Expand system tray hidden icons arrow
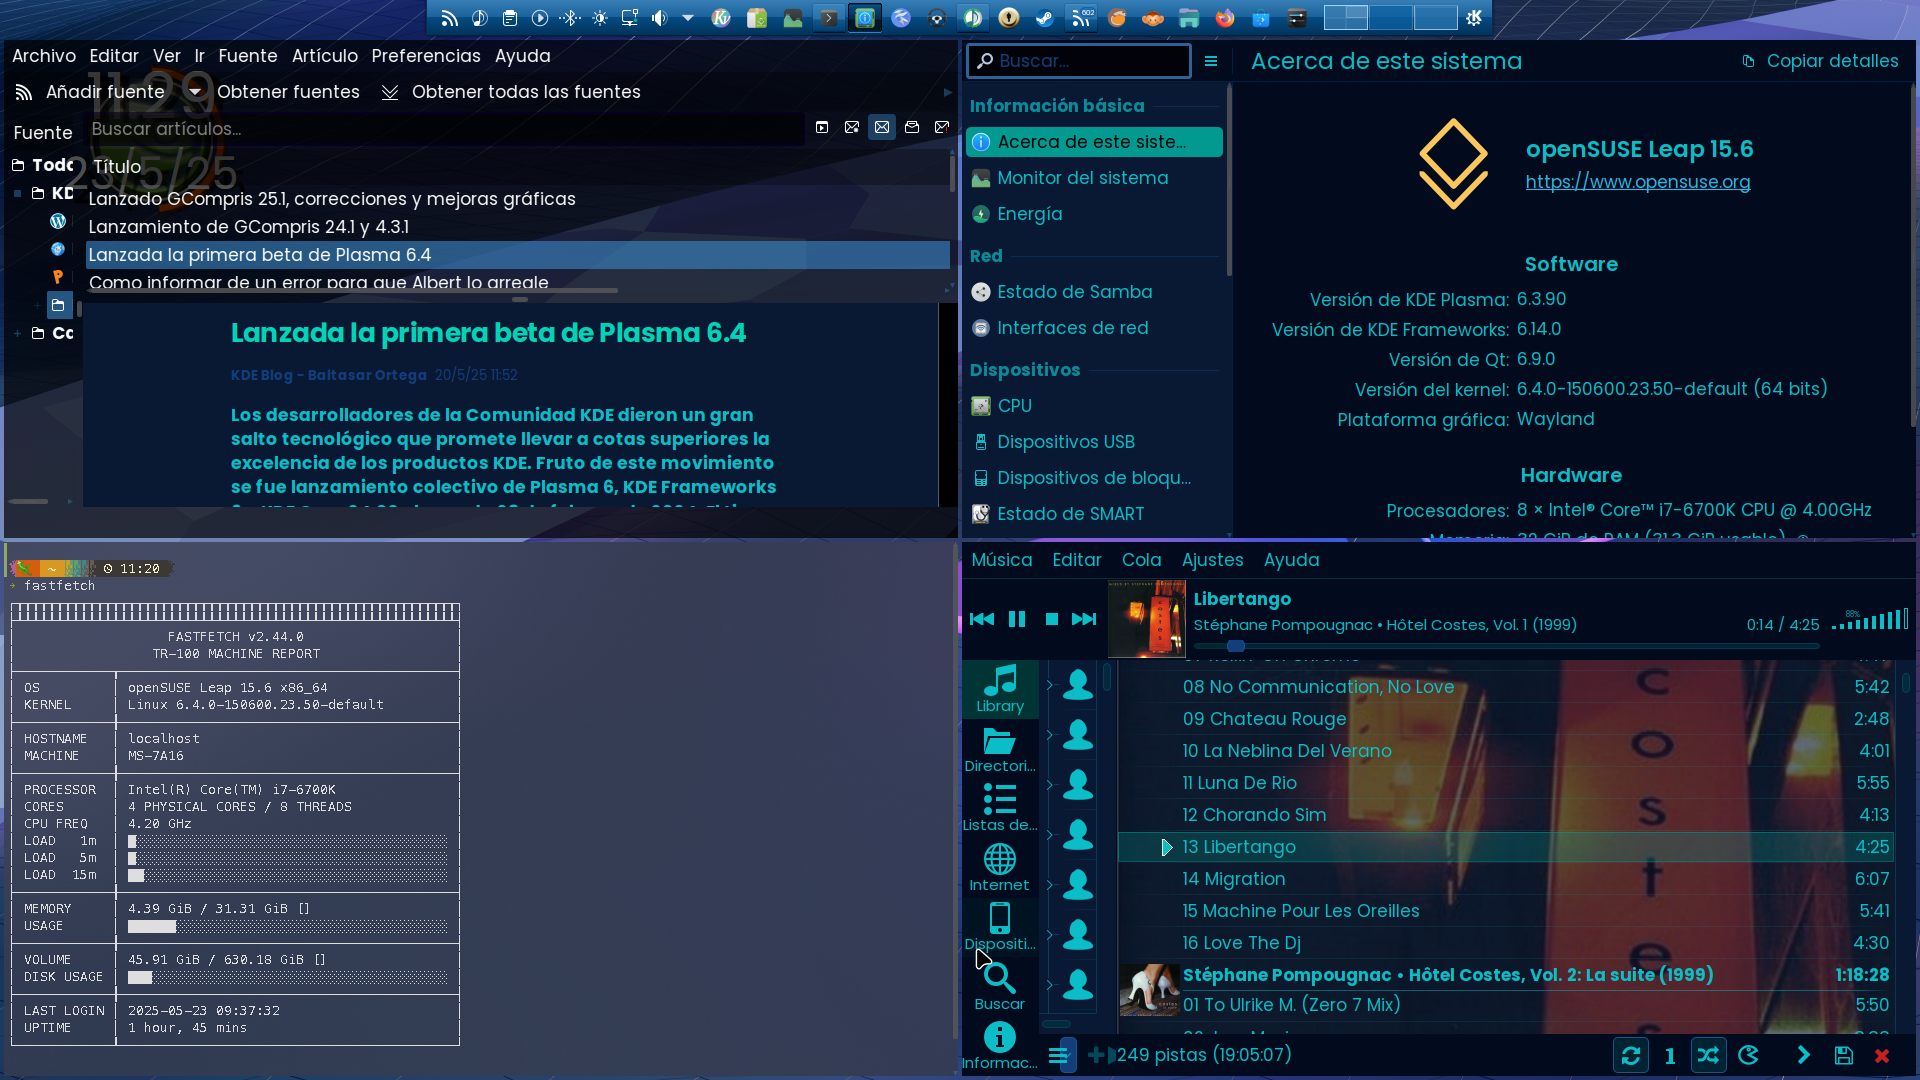Viewport: 1920px width, 1080px height. pos(688,18)
